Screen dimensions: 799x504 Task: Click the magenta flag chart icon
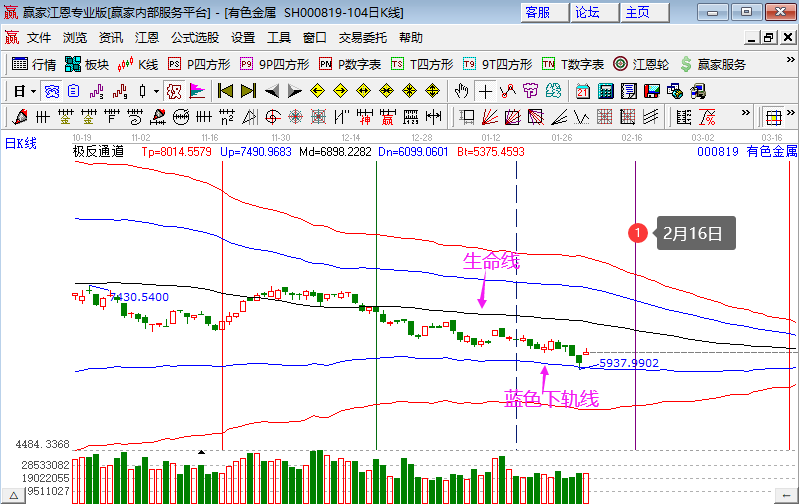197,92
